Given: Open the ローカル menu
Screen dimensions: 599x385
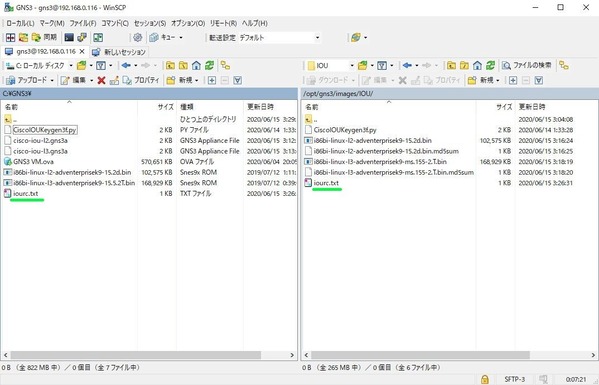Looking at the screenshot, I should (x=20, y=23).
